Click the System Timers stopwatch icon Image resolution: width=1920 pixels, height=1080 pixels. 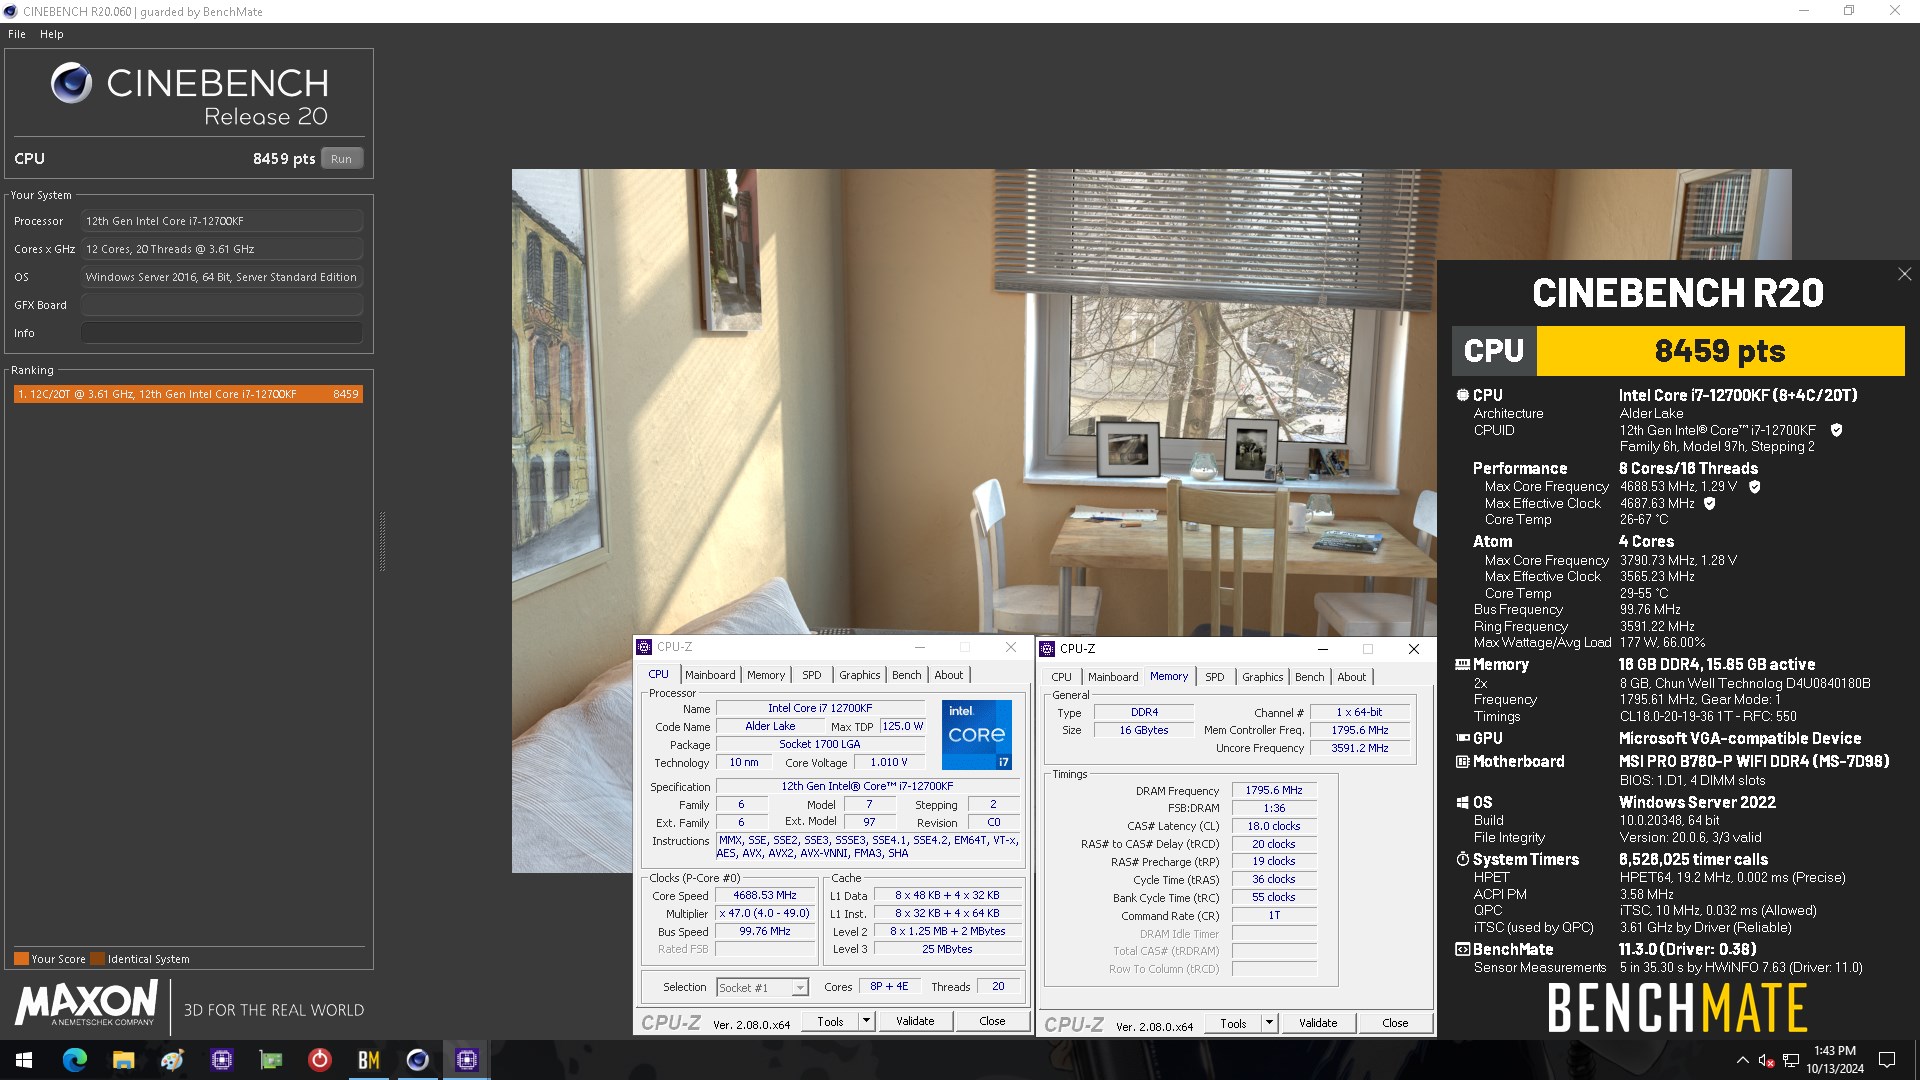coord(1462,859)
